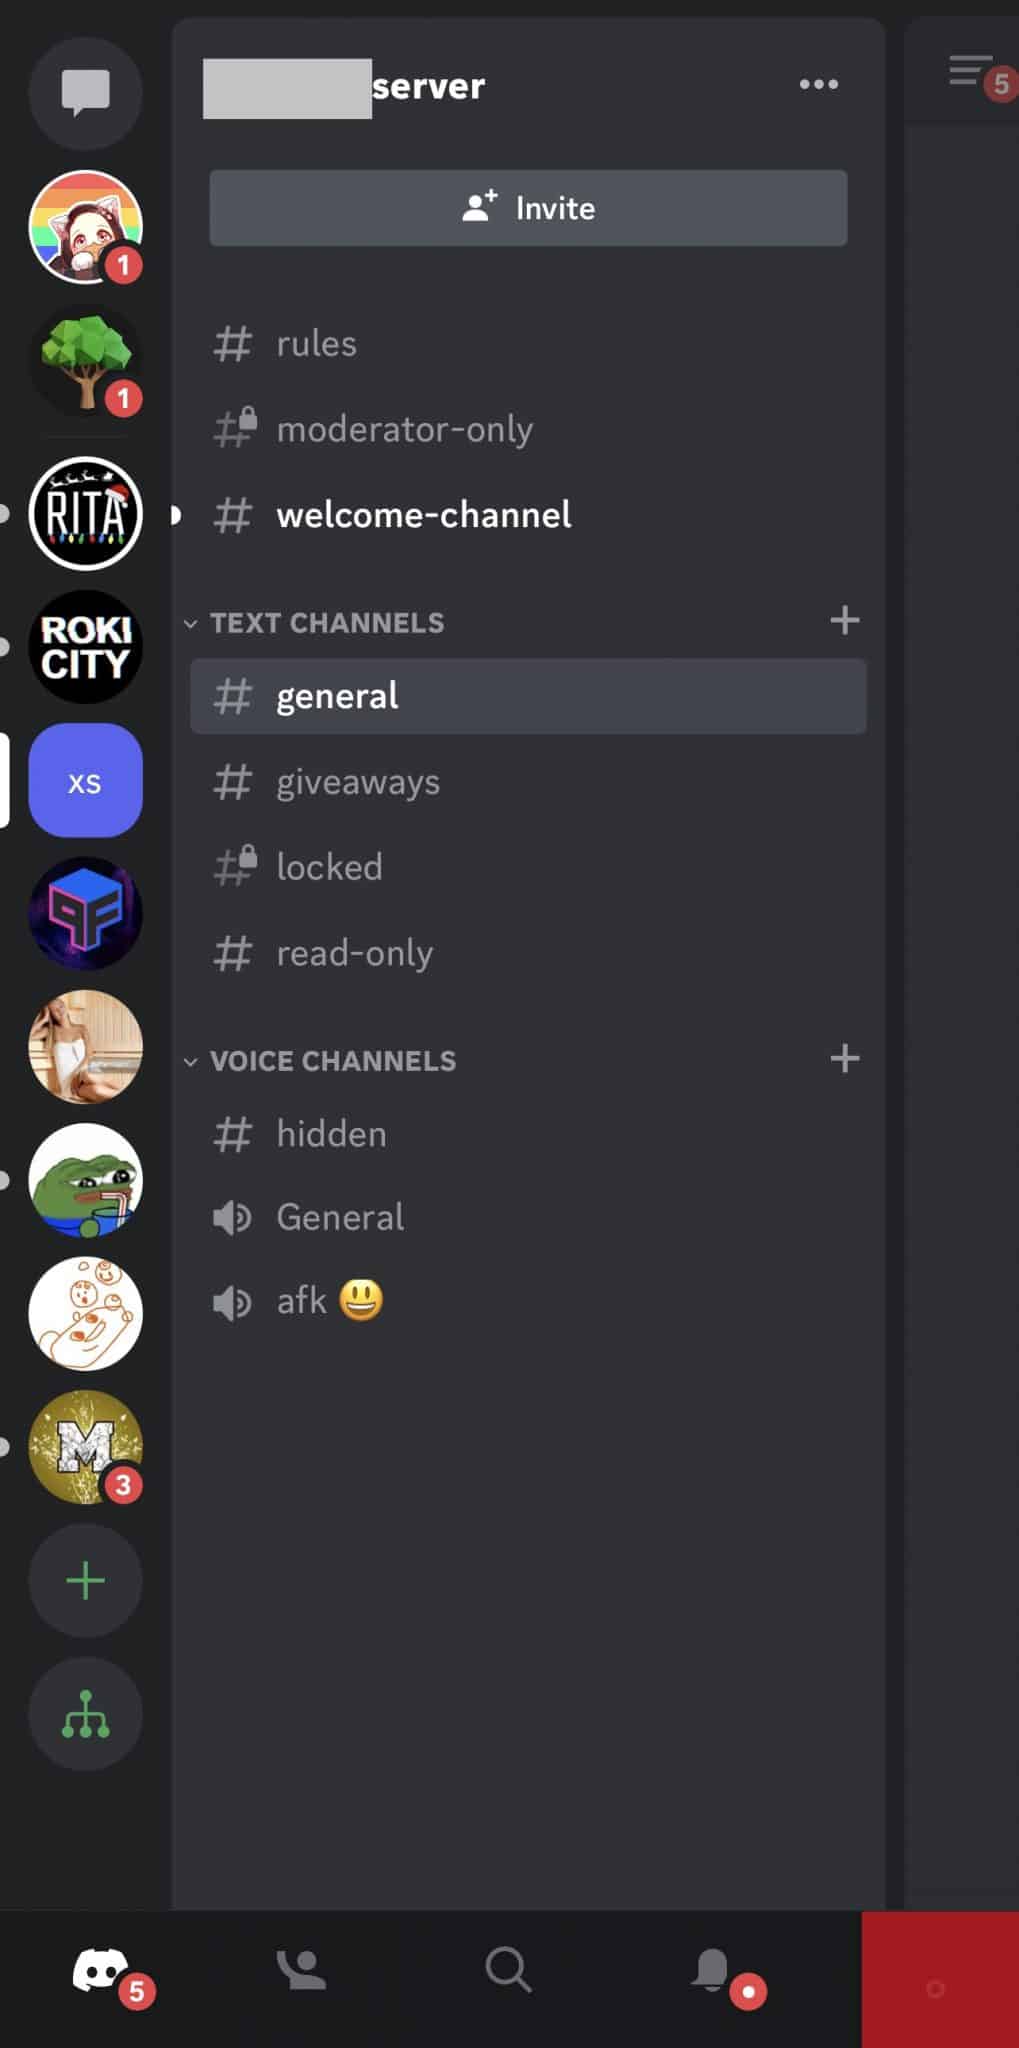
Task: Join the General voice channel
Action: (339, 1217)
